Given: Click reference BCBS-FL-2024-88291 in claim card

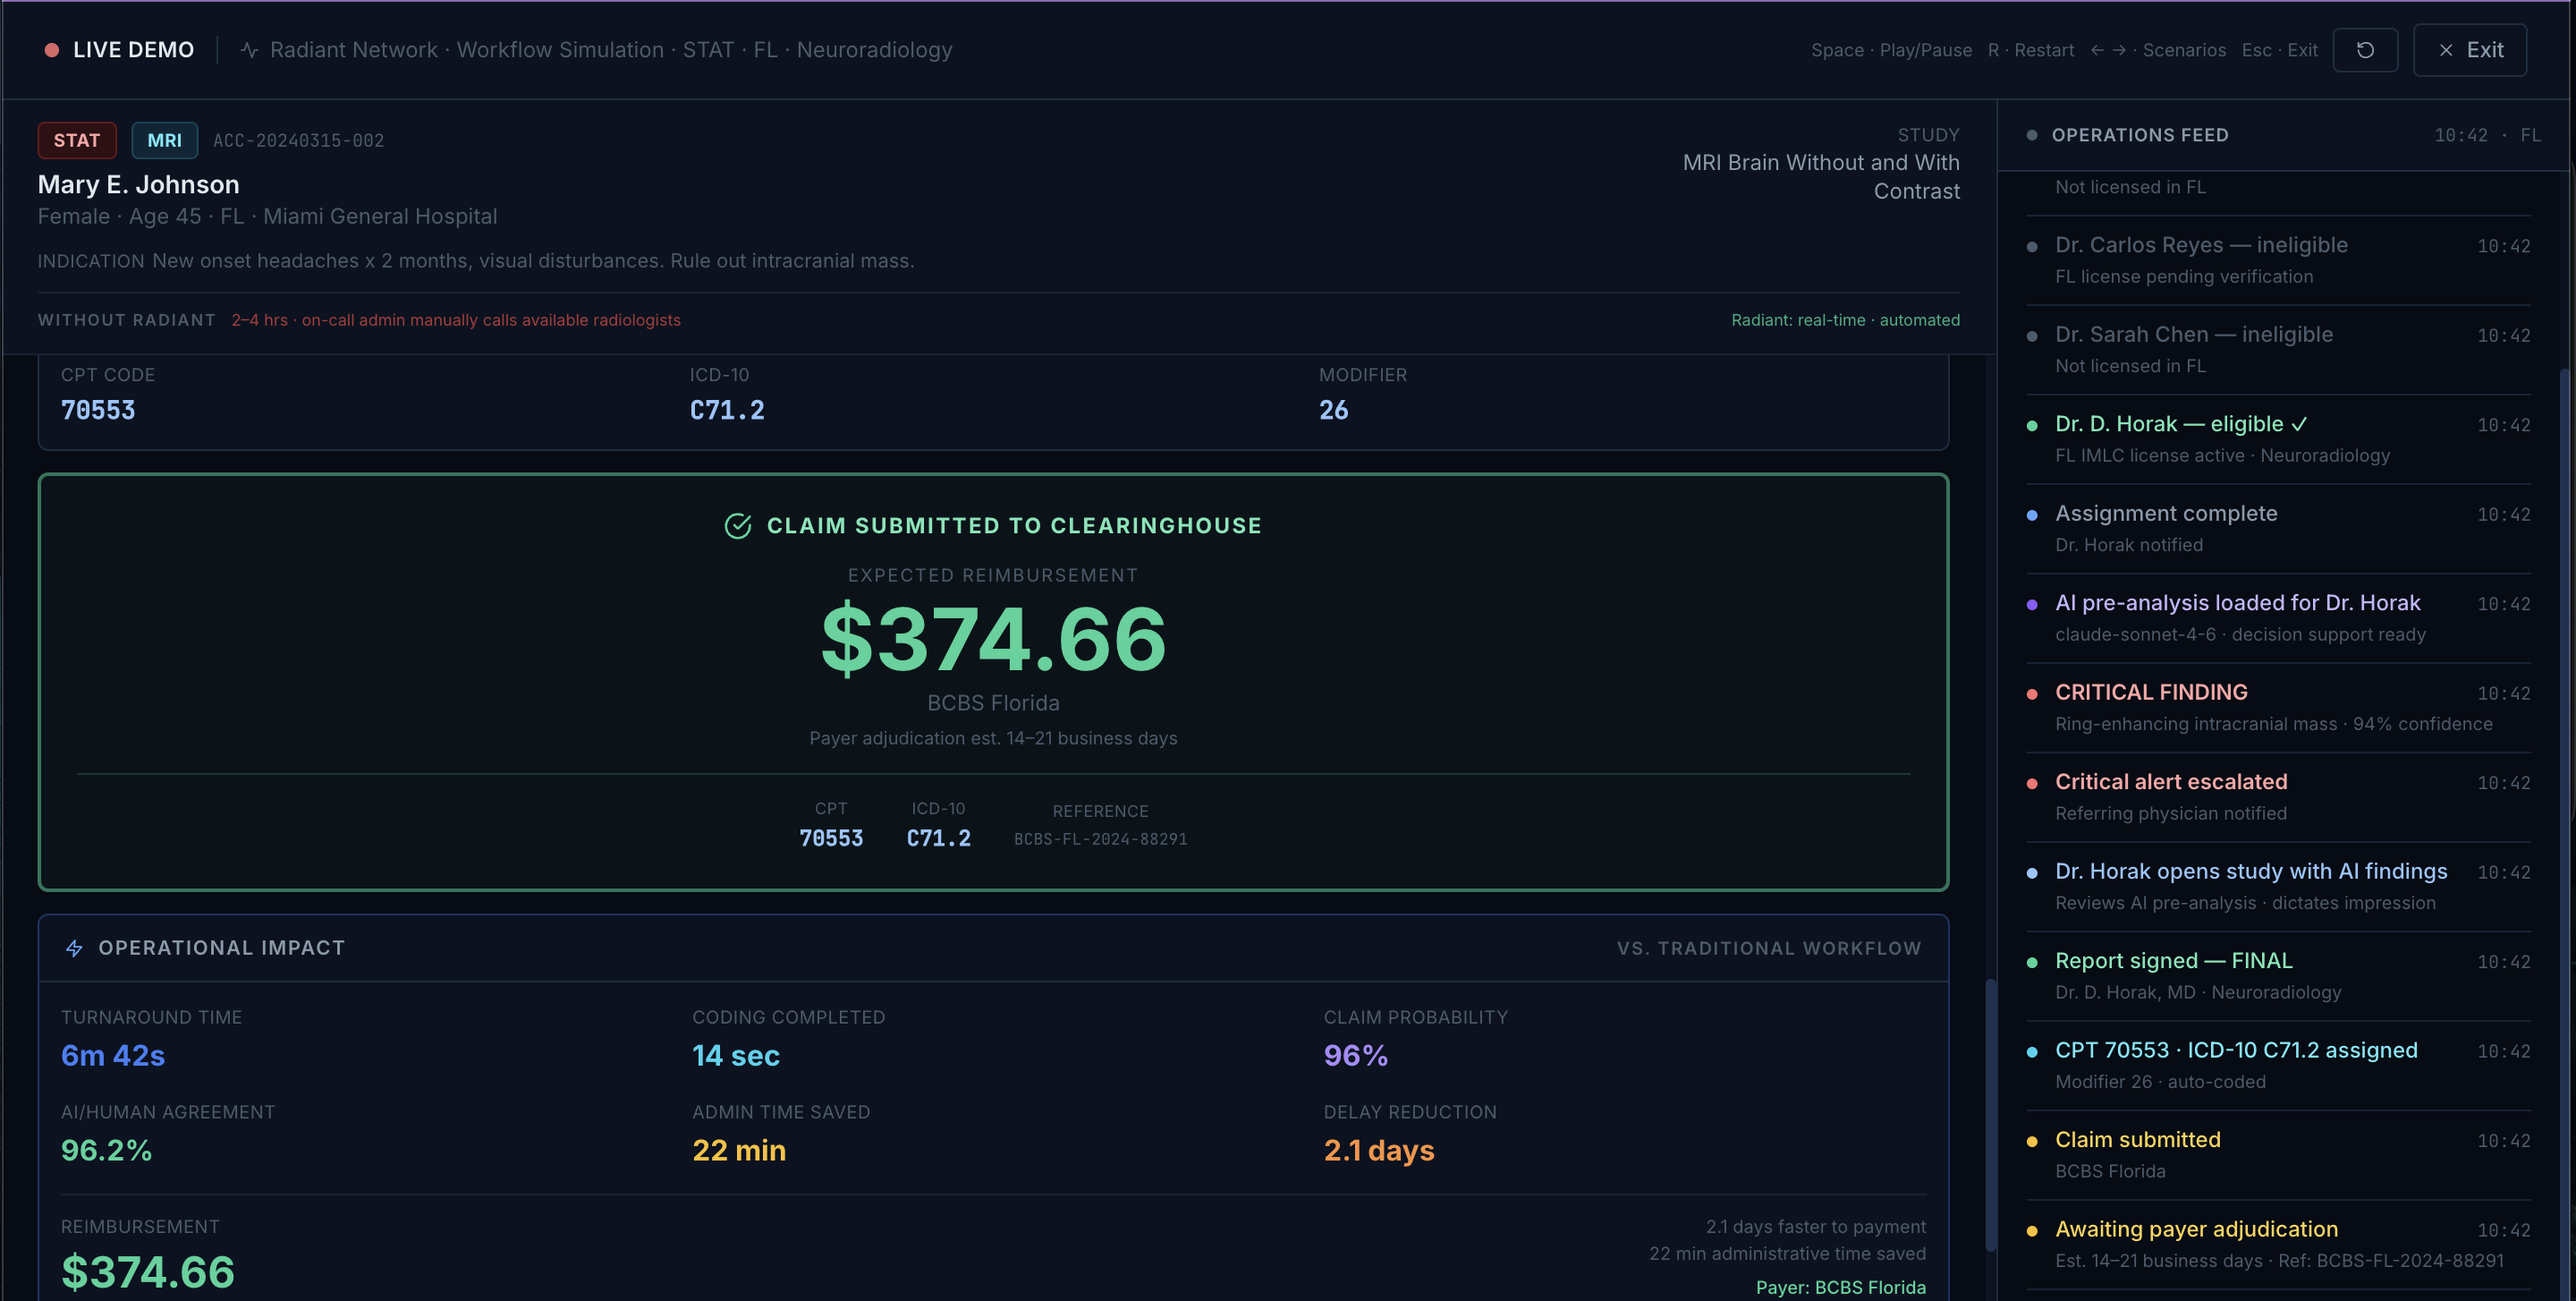Looking at the screenshot, I should (x=1100, y=839).
